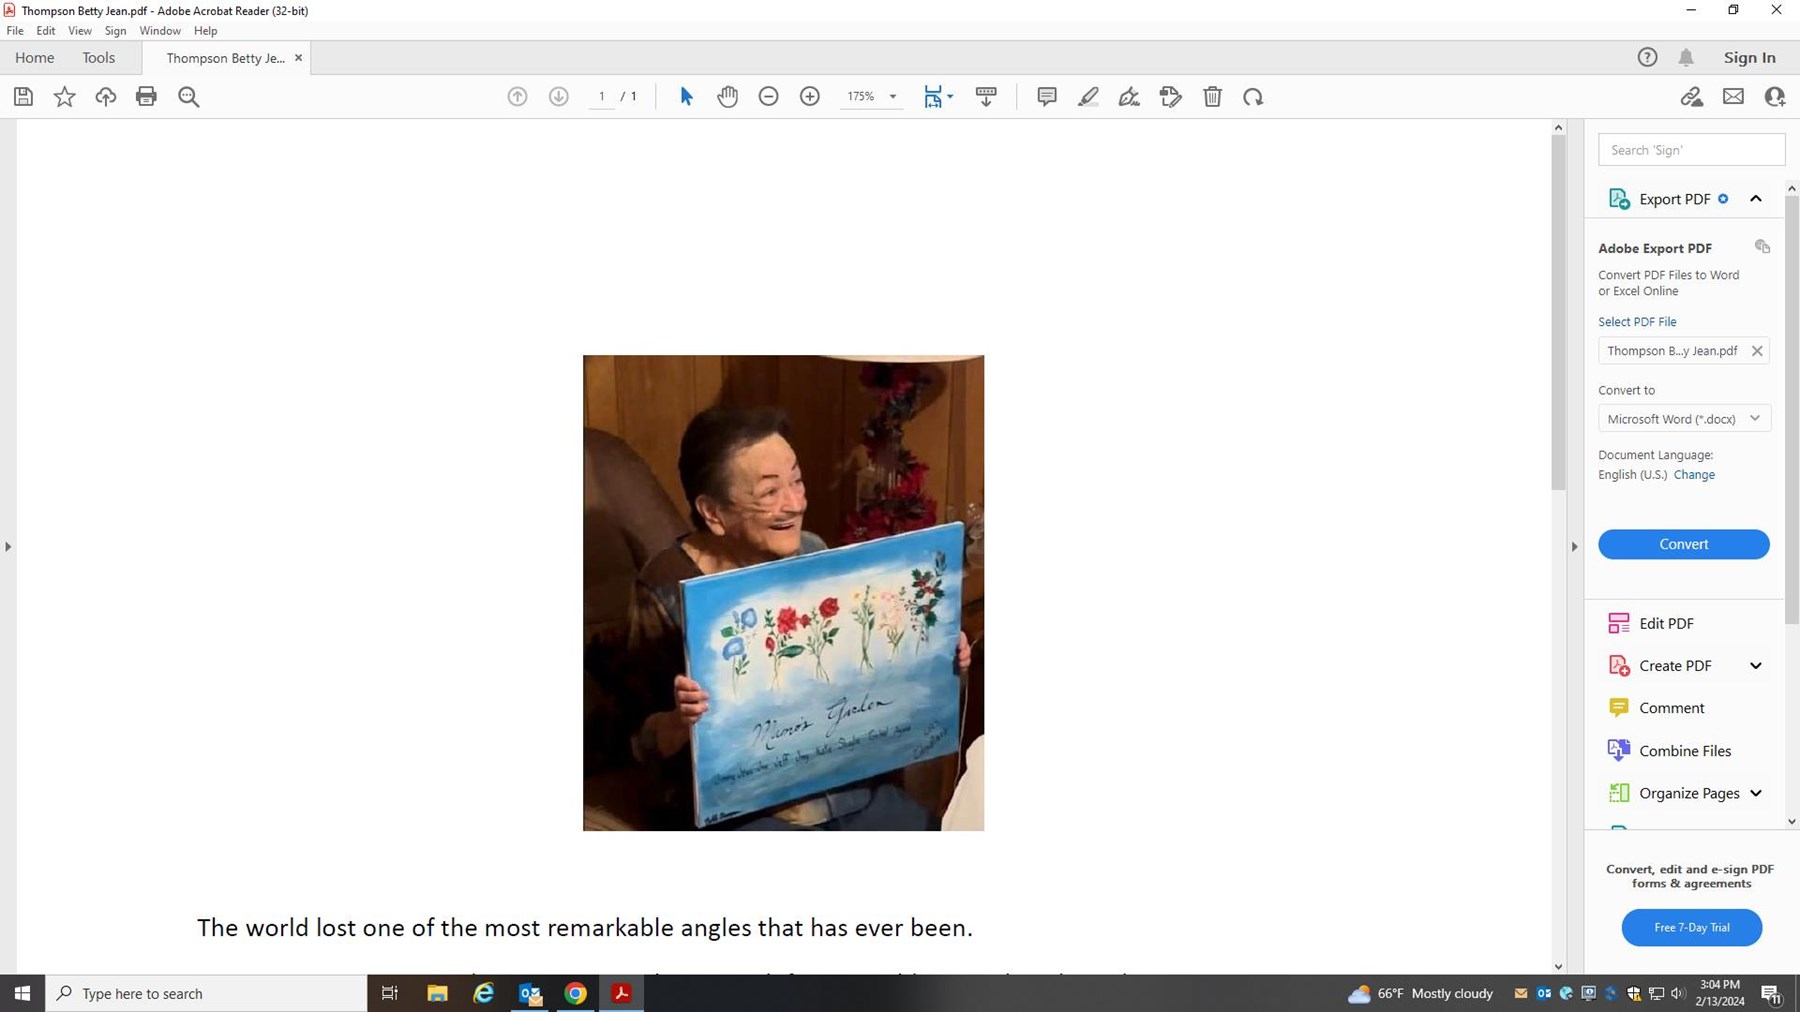The width and height of the screenshot is (1800, 1012).
Task: Click the Zoom in plus icon
Action: pos(810,97)
